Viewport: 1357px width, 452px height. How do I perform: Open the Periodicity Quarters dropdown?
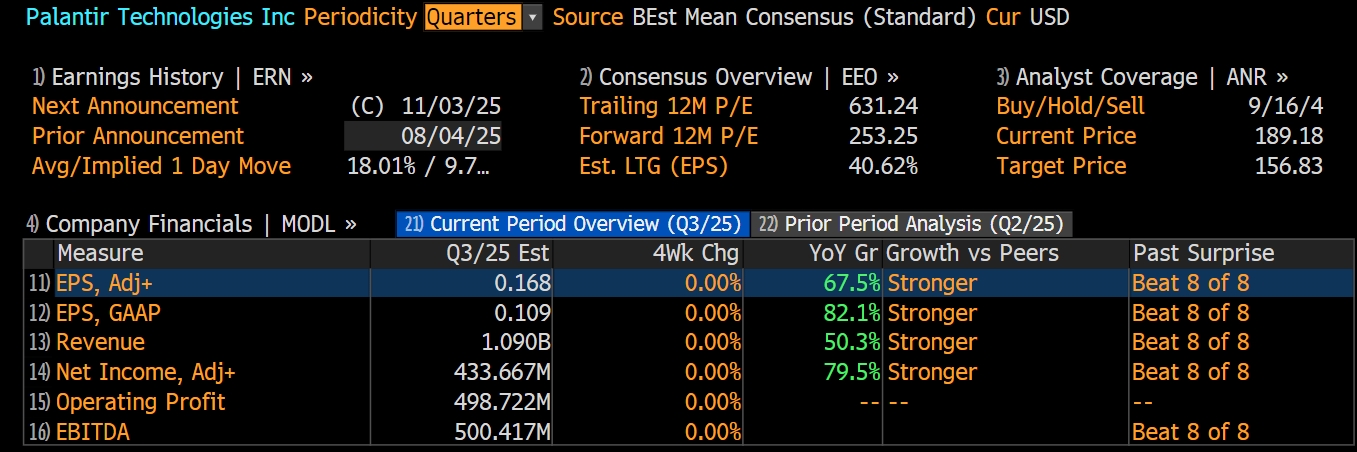pos(483,17)
